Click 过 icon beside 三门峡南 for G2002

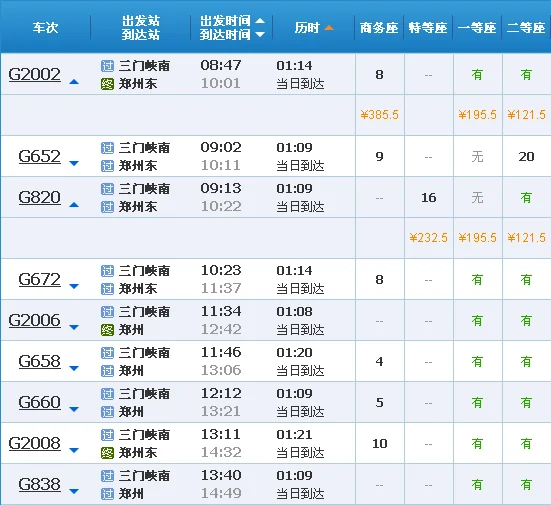(108, 66)
